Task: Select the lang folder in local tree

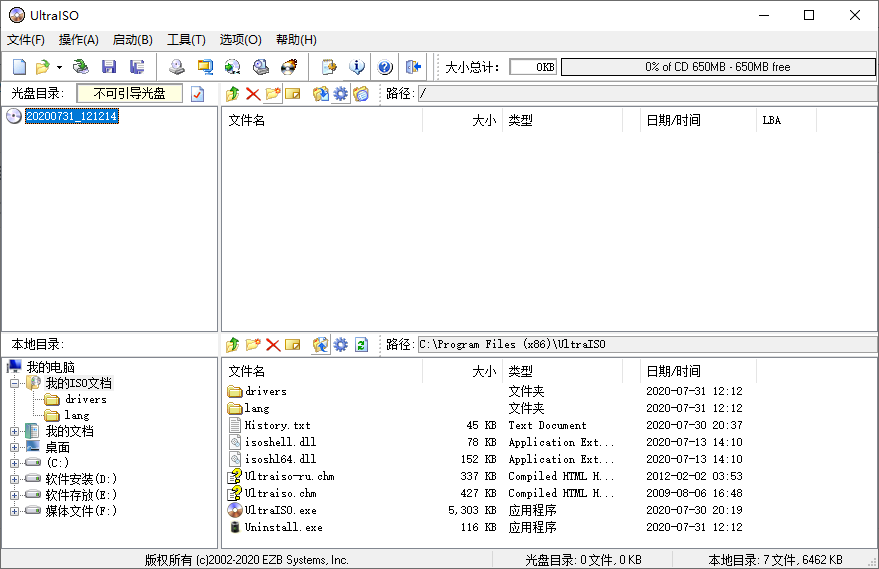Action: pos(76,415)
